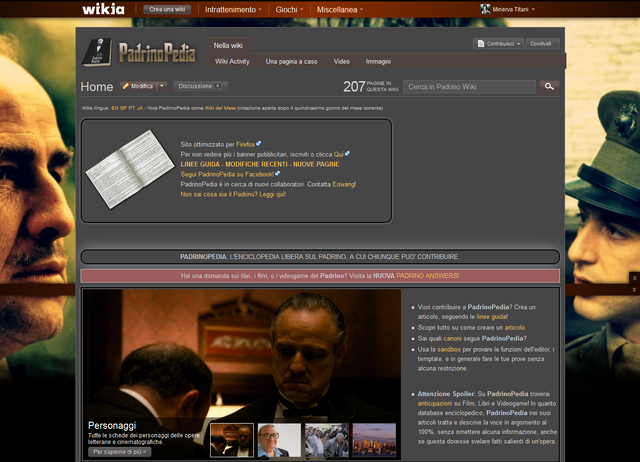Viewport: 640px width, 462px height.
Task: Open the Immagini menu item
Action: coord(378,61)
